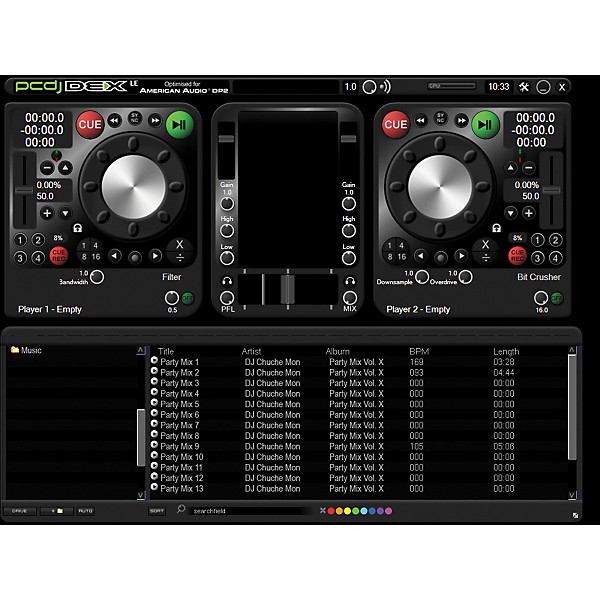Select the Party Mix 9 track row
The image size is (600, 600).
359,446
